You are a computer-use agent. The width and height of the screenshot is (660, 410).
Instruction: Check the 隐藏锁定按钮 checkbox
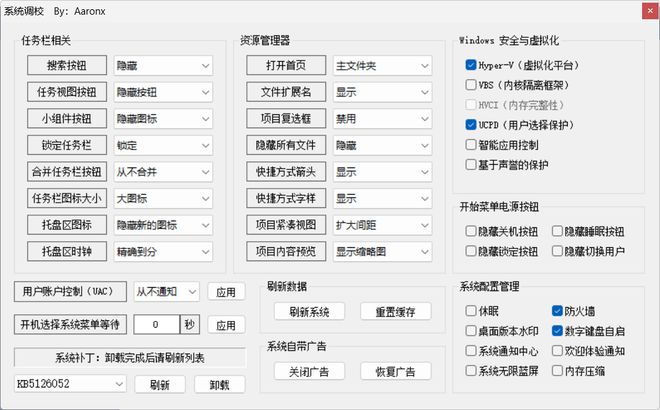[471, 251]
